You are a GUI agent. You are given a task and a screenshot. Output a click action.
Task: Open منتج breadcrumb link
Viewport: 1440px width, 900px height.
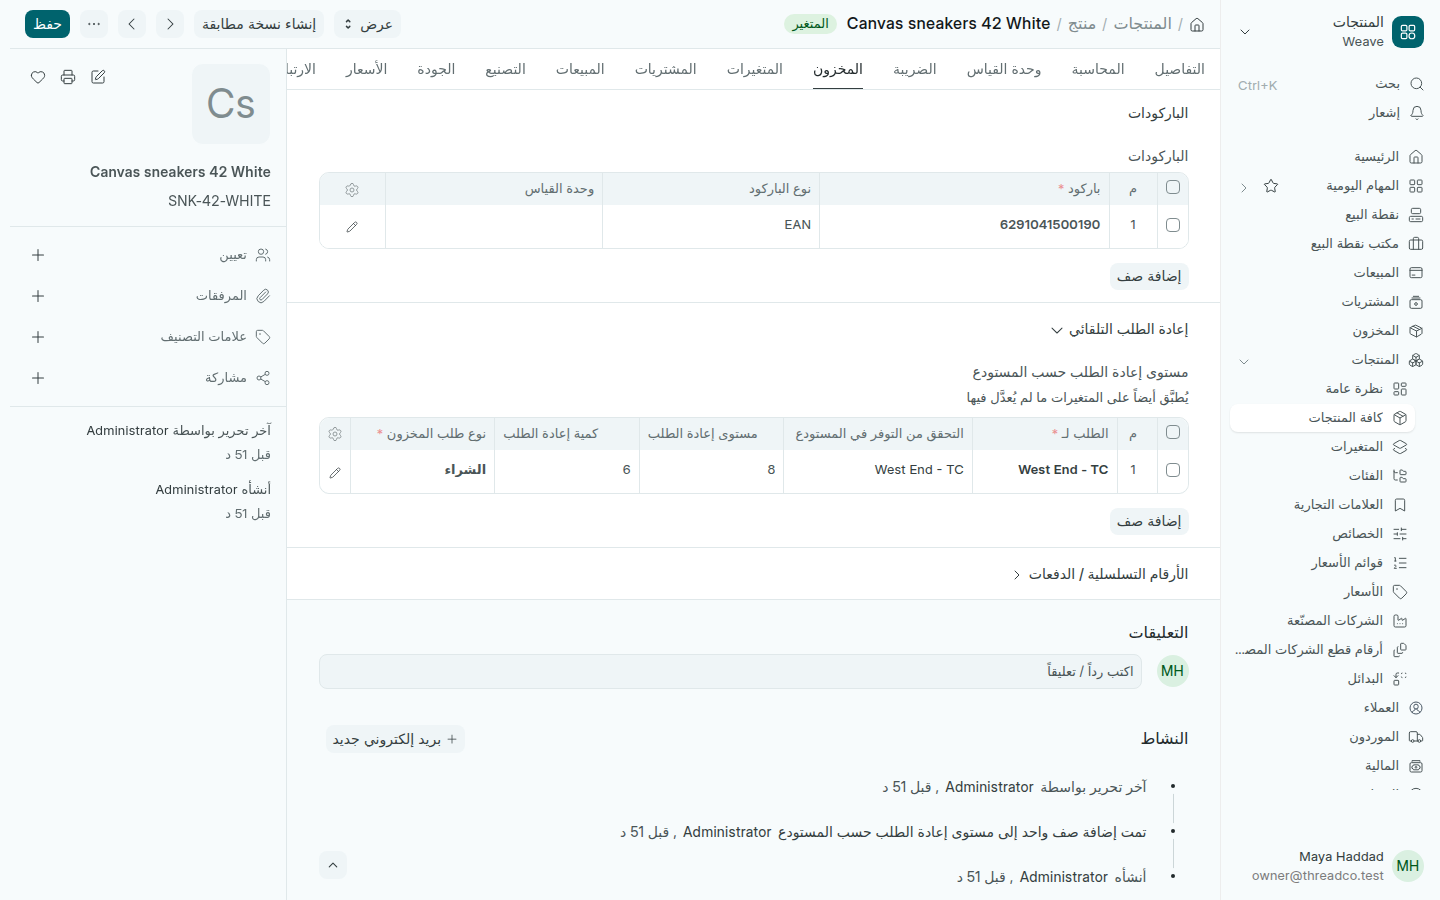tap(1082, 24)
